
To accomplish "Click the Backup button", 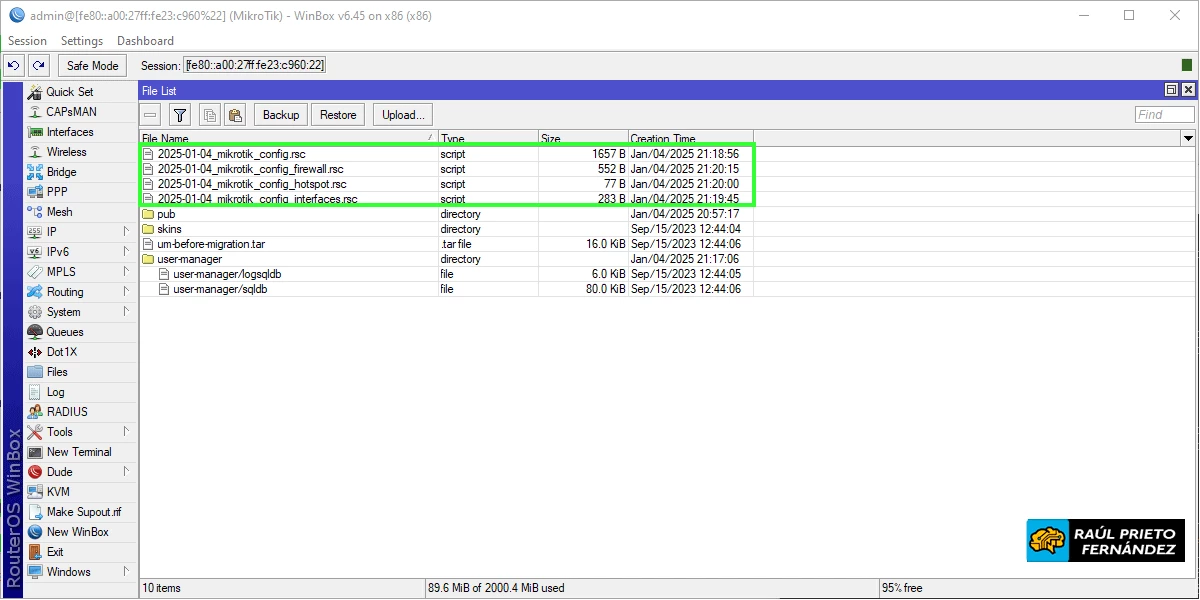I will pos(280,114).
